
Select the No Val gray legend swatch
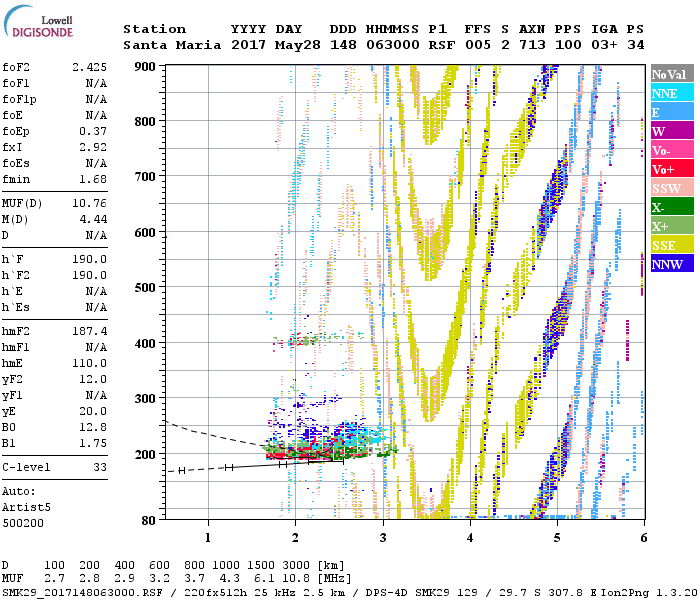click(672, 74)
